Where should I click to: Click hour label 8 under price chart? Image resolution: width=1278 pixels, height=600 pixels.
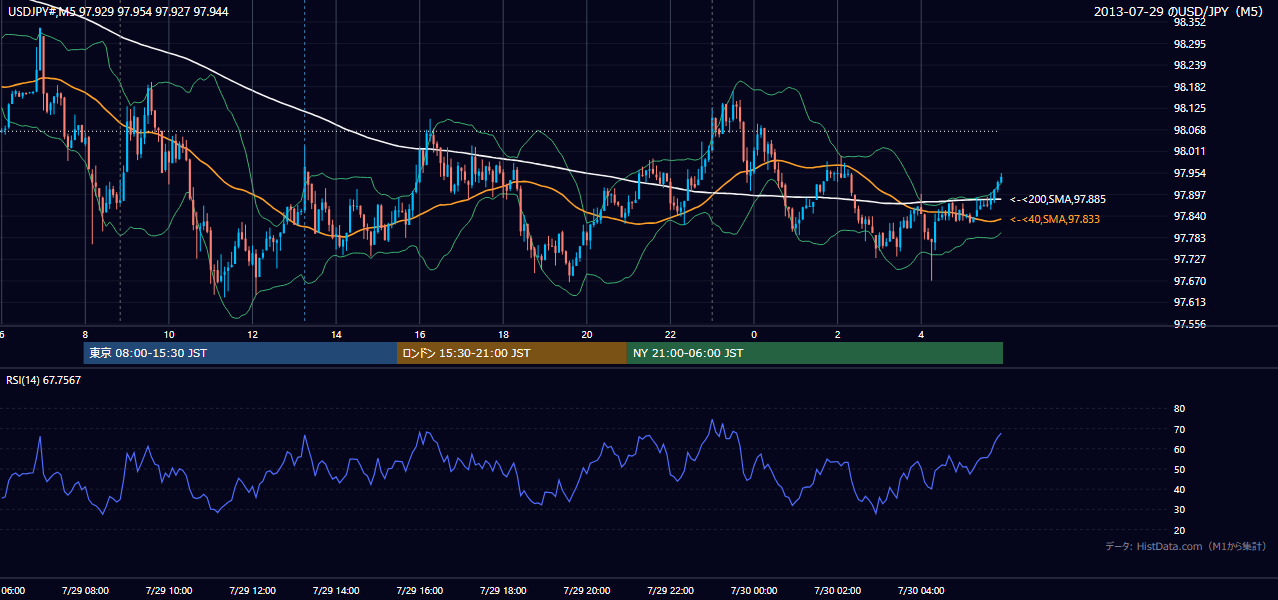click(x=85, y=334)
